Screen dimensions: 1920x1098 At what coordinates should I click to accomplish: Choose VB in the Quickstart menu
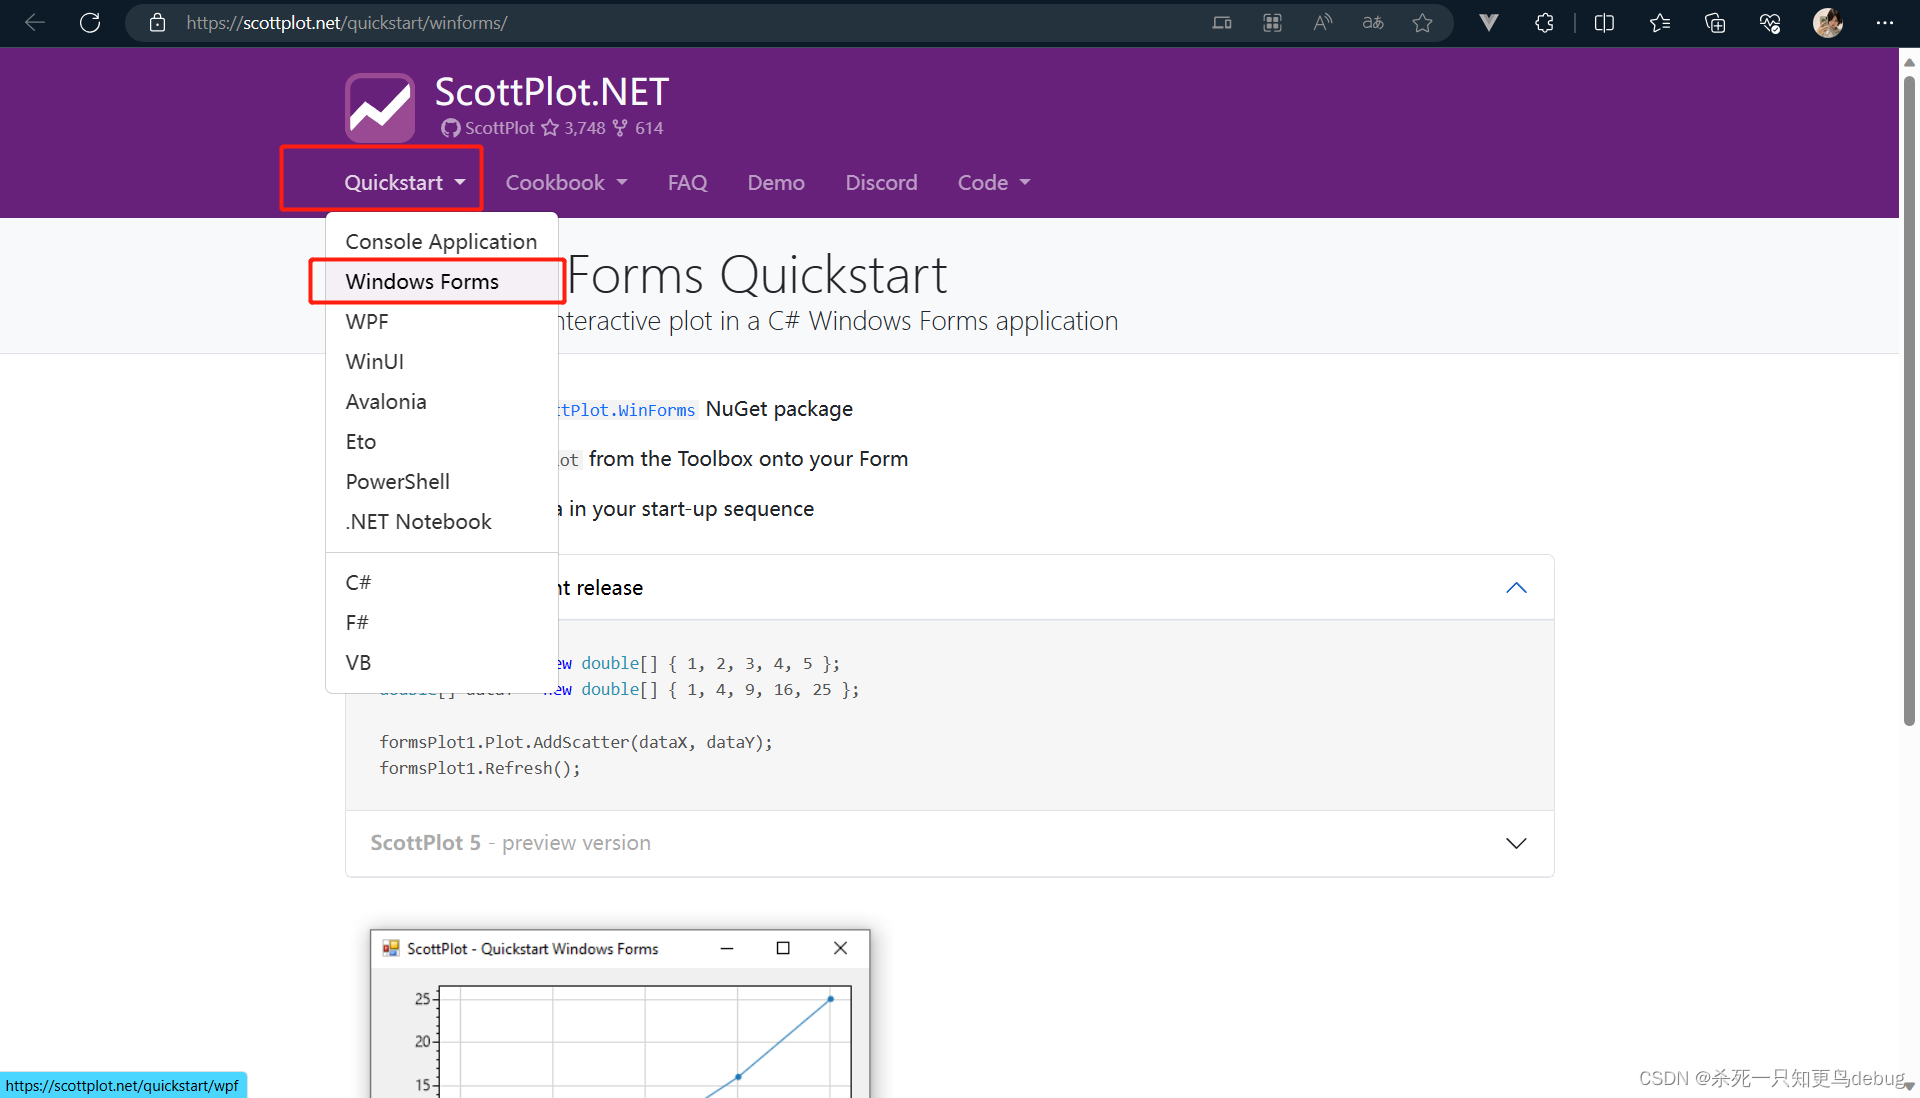(x=441, y=662)
